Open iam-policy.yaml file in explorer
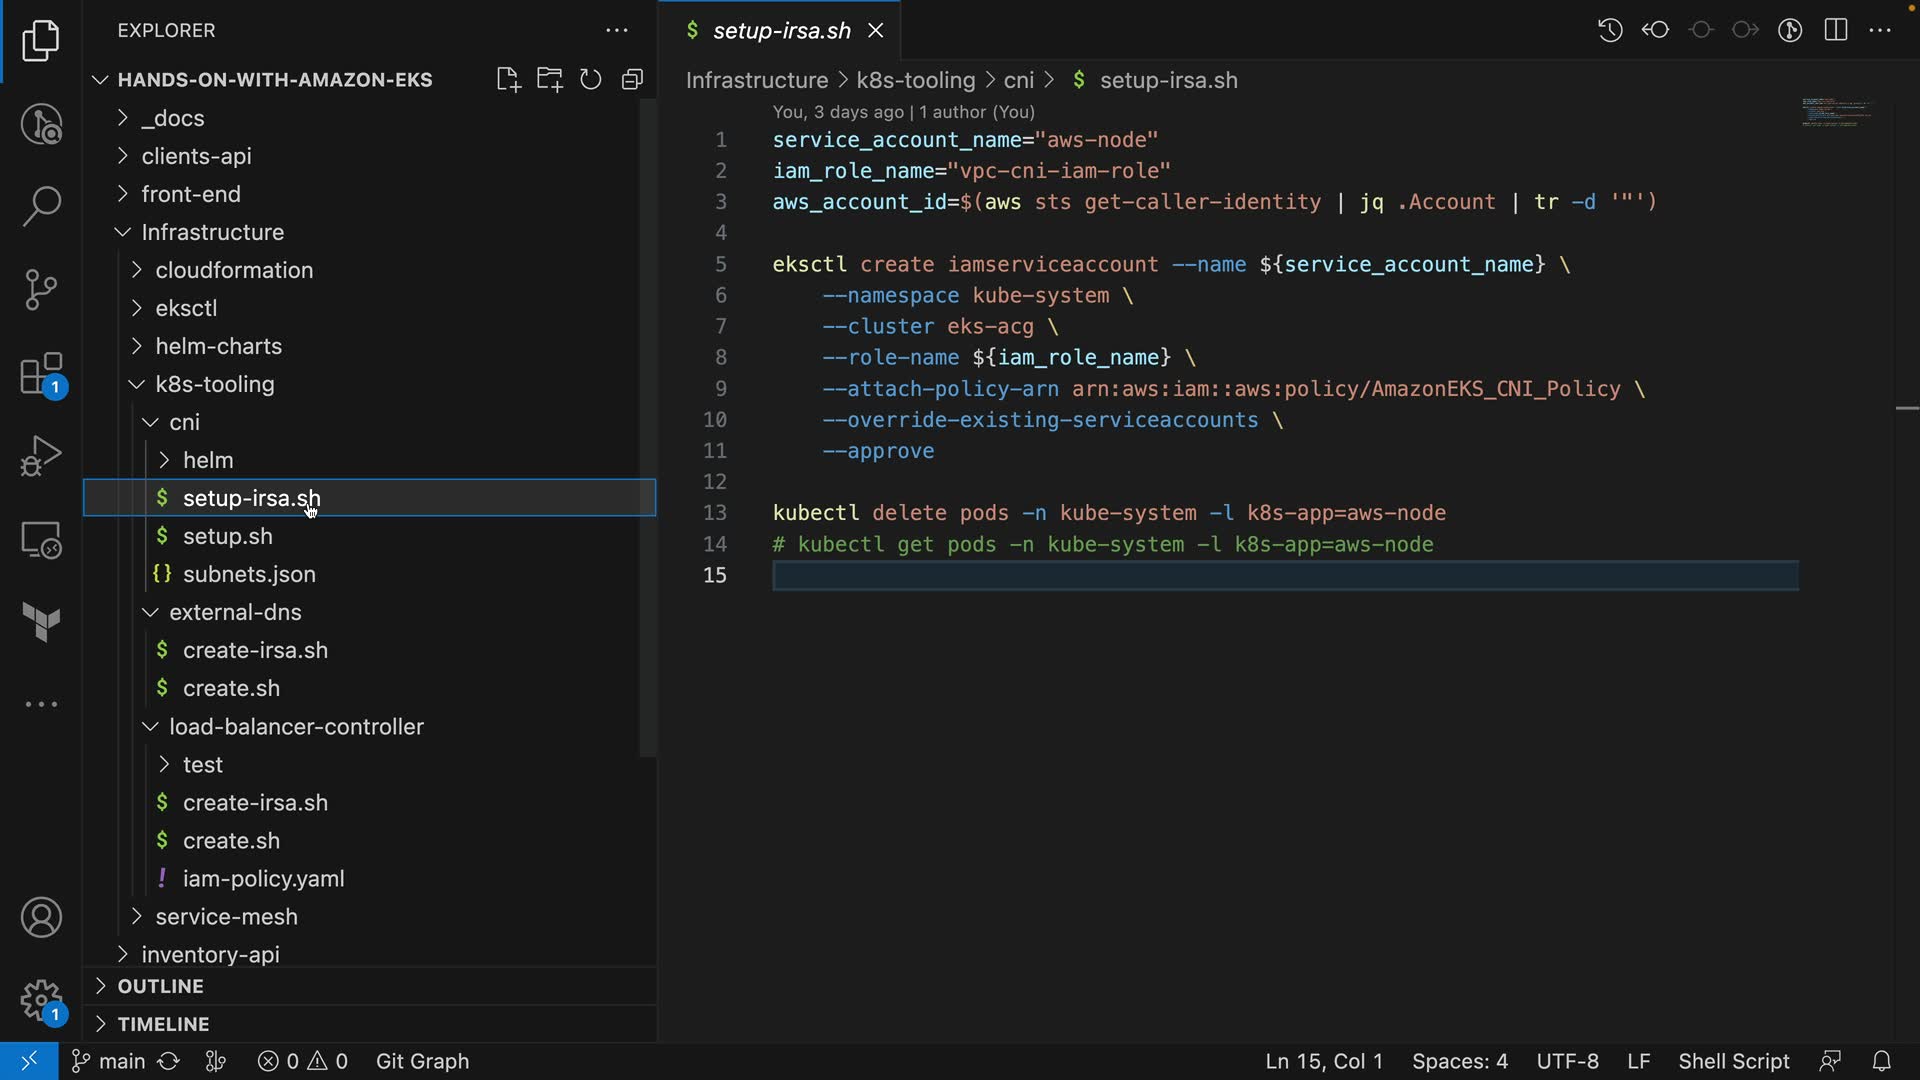This screenshot has width=1920, height=1080. pyautogui.click(x=263, y=878)
